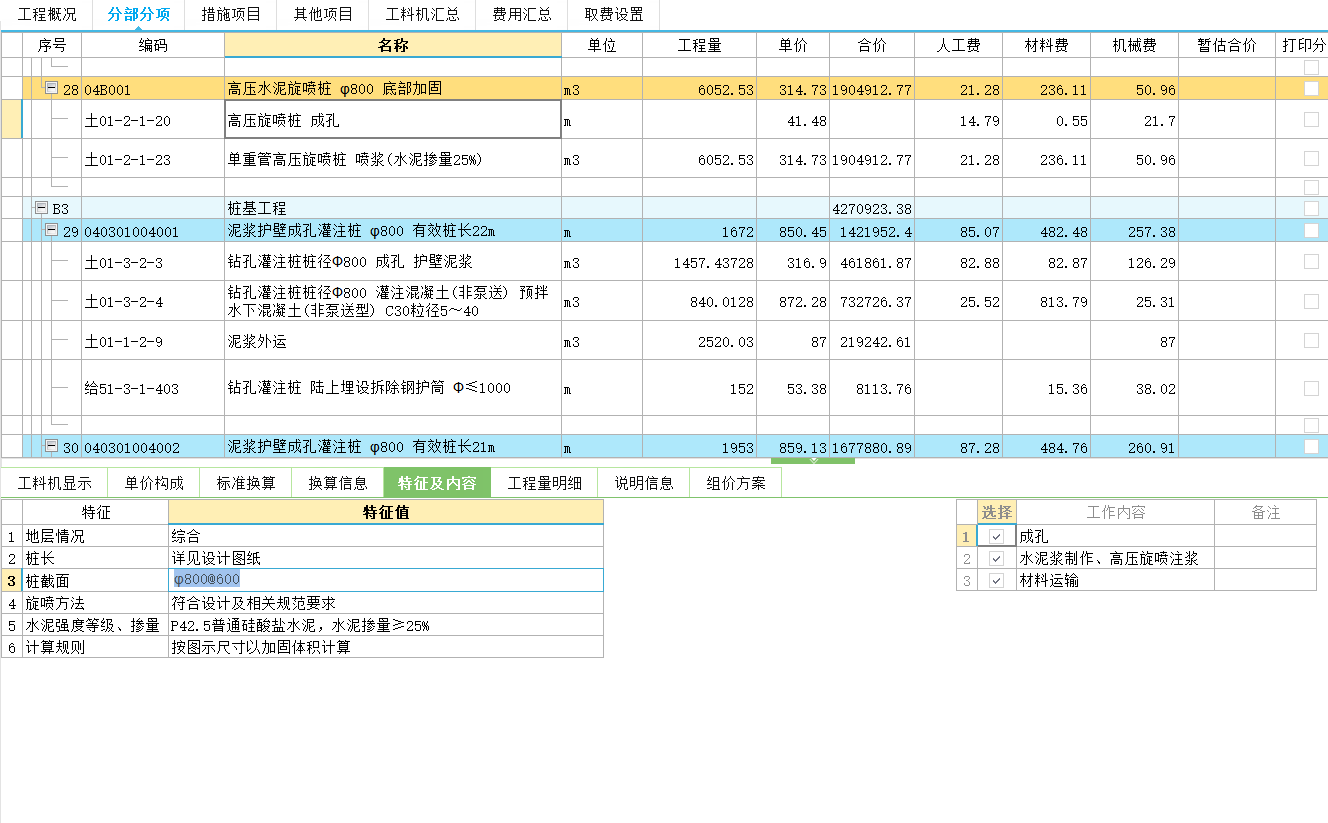Select the 桩长 value 详见设计图纸 cell
The image size is (1328, 823).
click(386, 558)
